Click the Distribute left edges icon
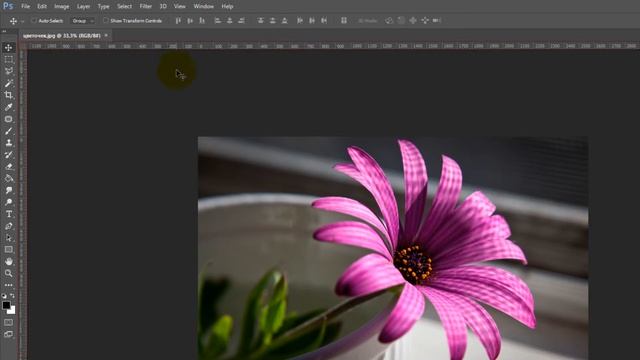 pyautogui.click(x=300, y=20)
